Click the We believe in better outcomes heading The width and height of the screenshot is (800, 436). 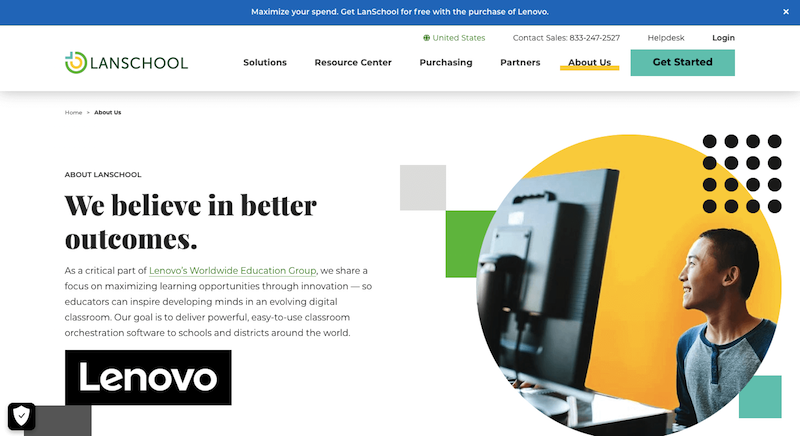pos(190,222)
